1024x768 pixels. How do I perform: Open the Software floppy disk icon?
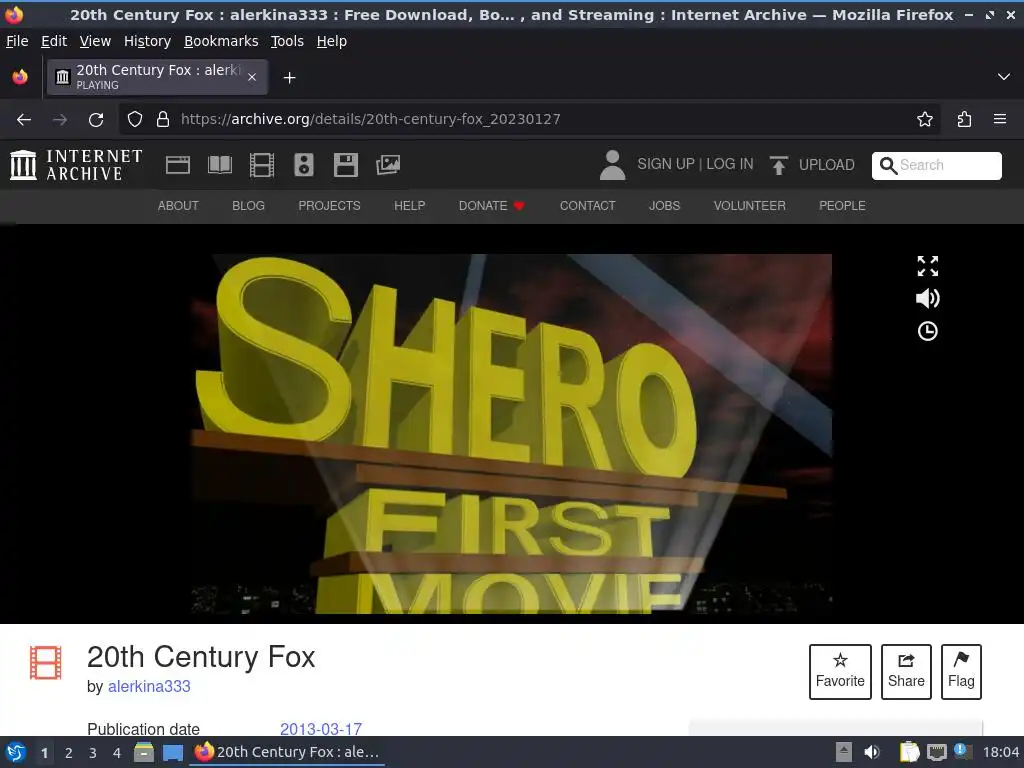click(345, 165)
